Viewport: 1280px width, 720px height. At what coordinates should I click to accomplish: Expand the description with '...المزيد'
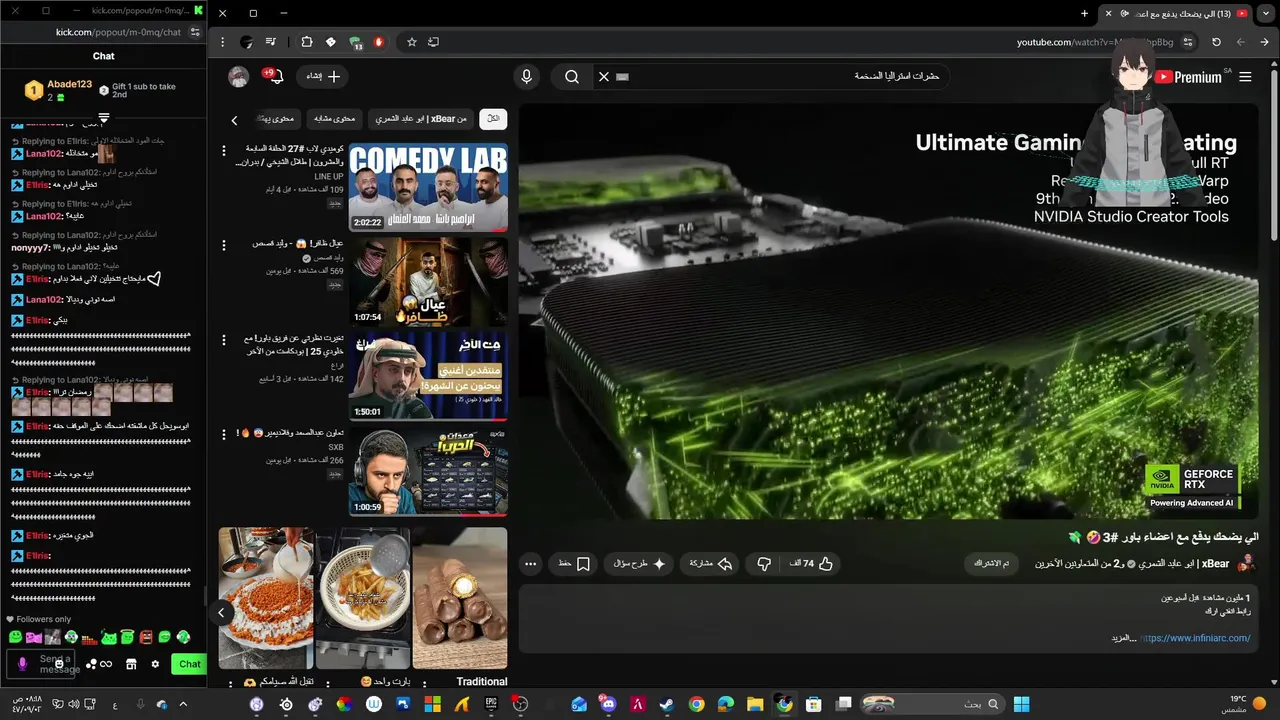click(x=1124, y=638)
